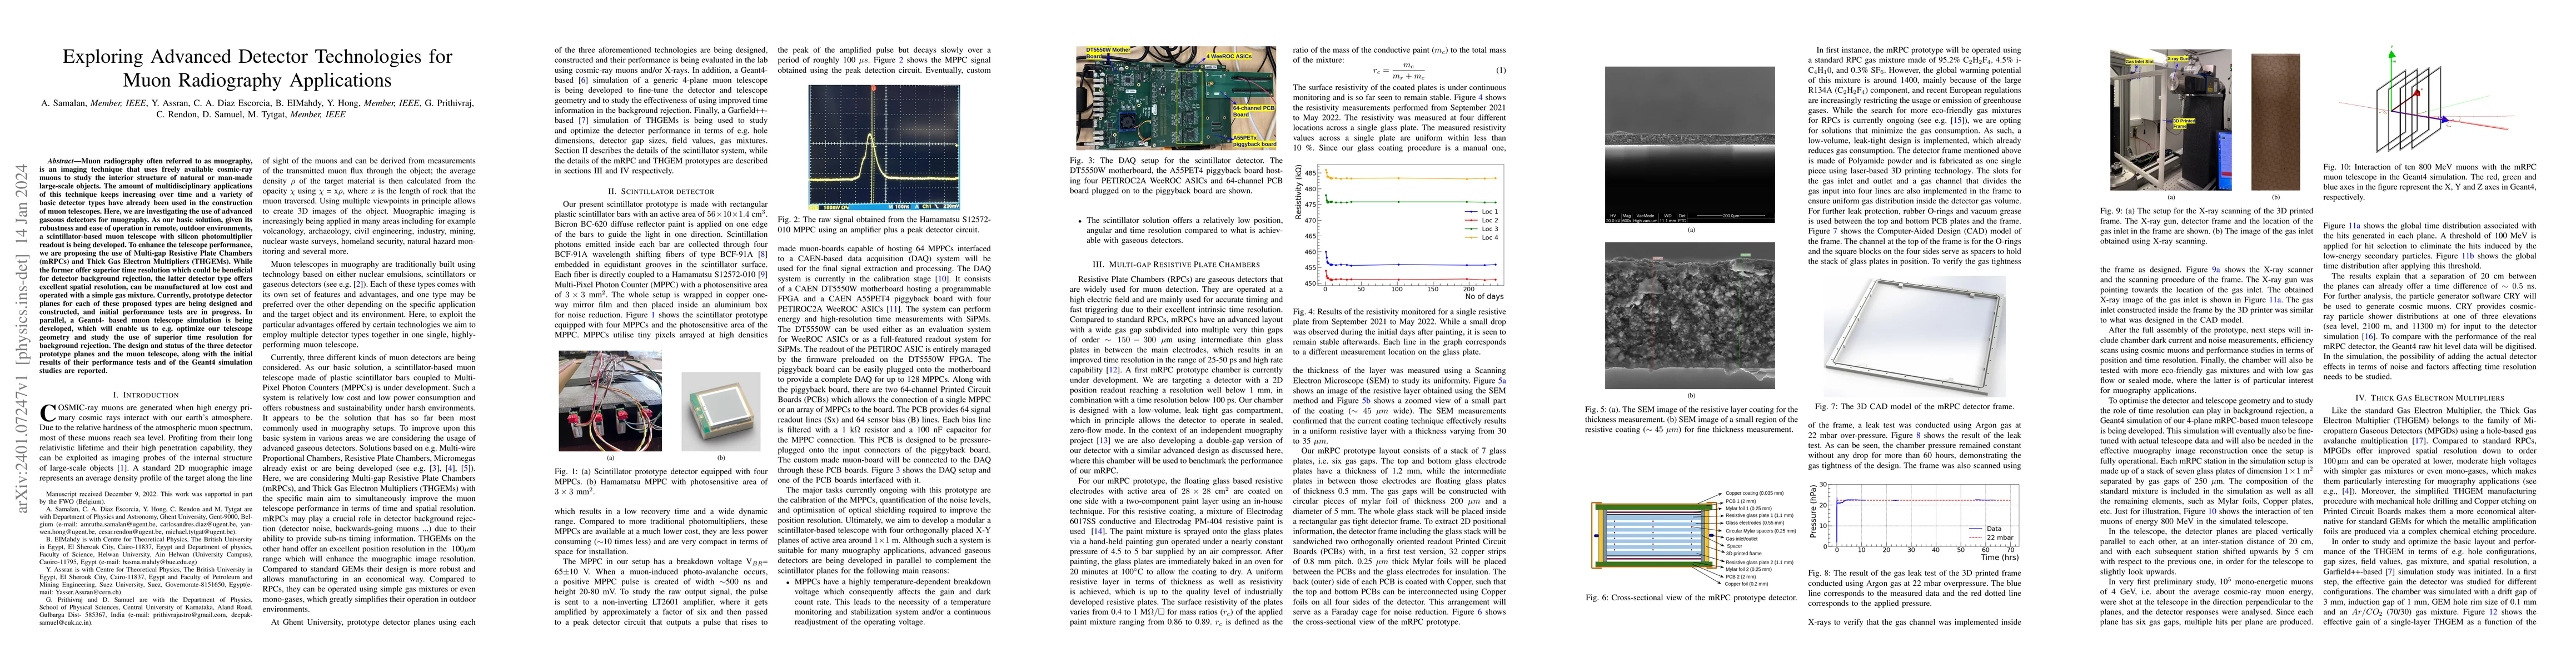Viewport: 2576px width, 667px height.
Task: Click the "Spacer" label in Fig. 6
Action: (1735, 546)
